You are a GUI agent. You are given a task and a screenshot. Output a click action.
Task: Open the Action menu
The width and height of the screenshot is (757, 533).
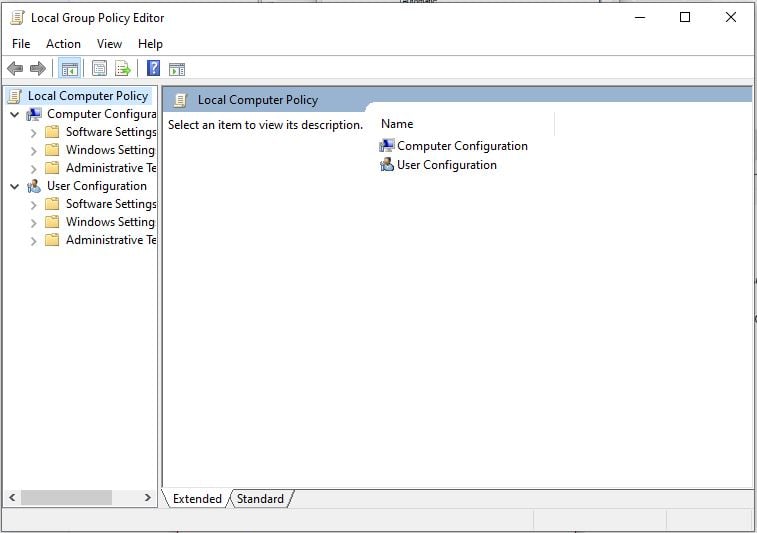(x=63, y=44)
